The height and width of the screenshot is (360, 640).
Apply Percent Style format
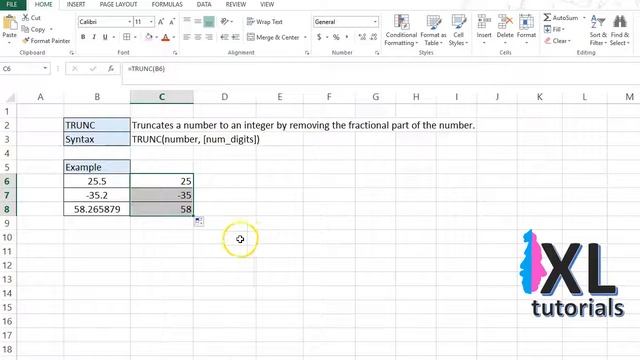[336, 37]
